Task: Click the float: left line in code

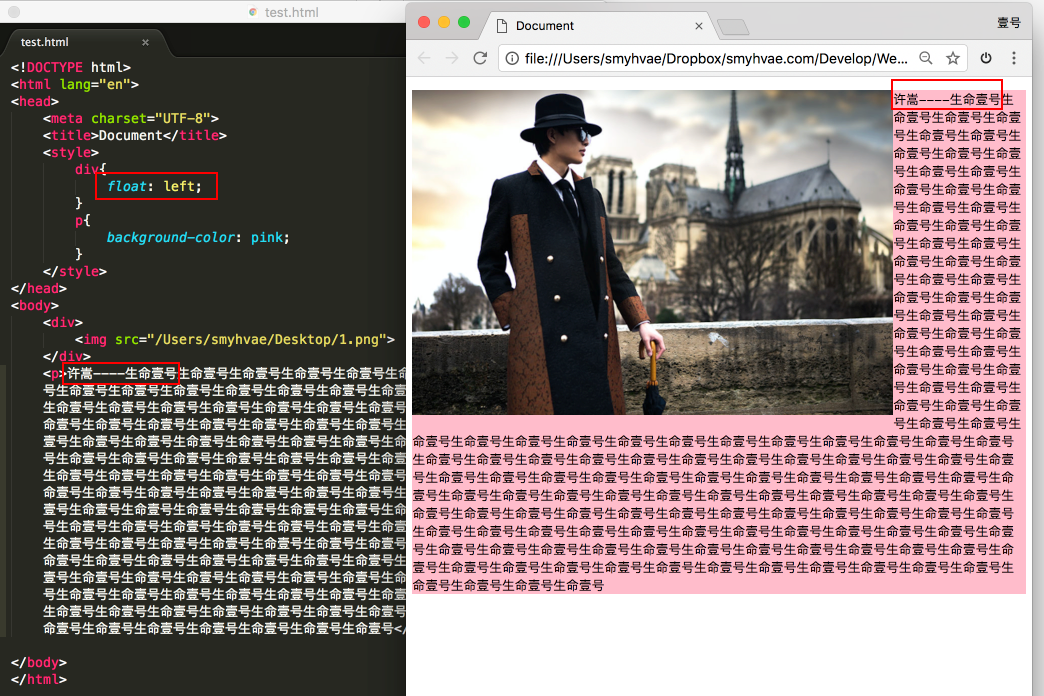Action: pos(154,186)
